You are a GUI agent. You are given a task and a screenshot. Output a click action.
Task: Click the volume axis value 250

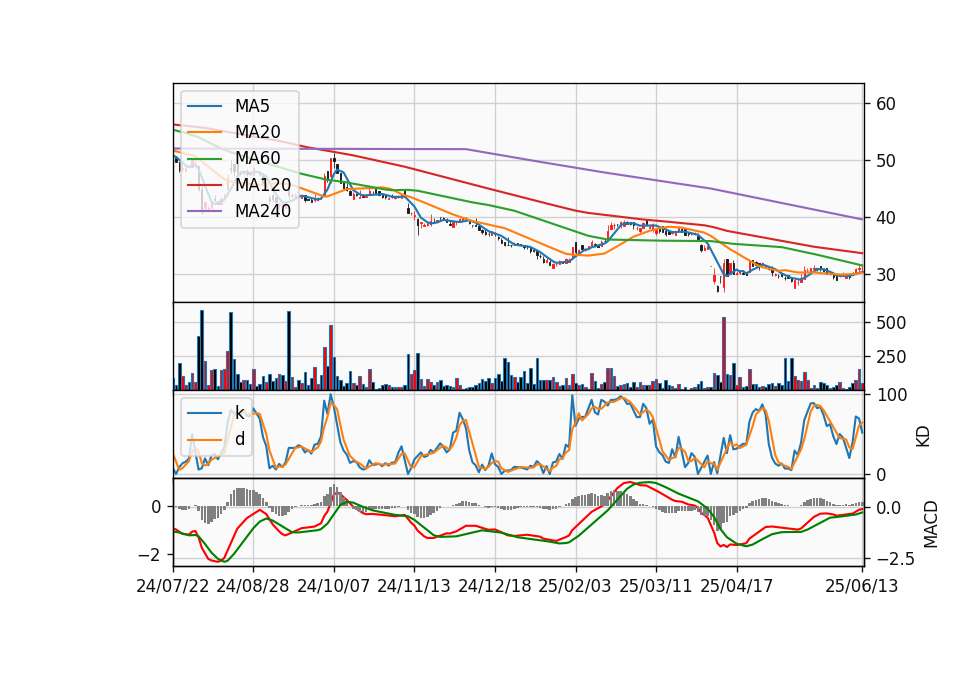coord(891,357)
